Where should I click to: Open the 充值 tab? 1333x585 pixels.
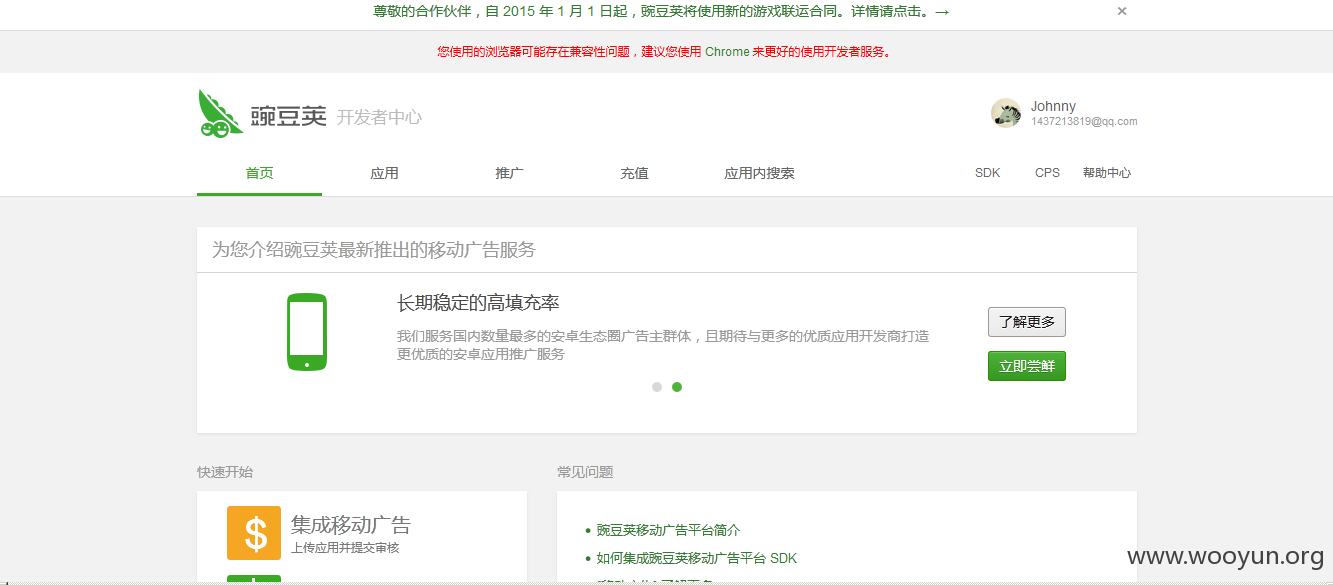point(634,173)
